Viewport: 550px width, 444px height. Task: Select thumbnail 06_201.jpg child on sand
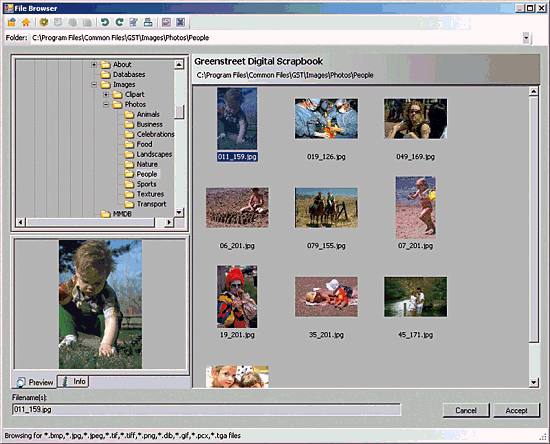click(237, 208)
